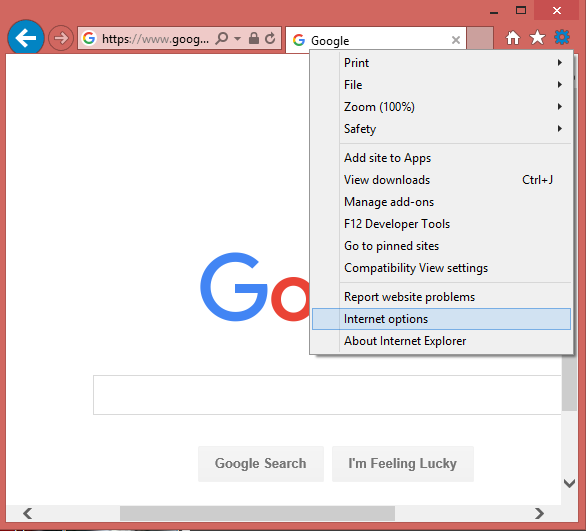The width and height of the screenshot is (586, 531).
Task: Open Favorites star icon
Action: click(537, 37)
